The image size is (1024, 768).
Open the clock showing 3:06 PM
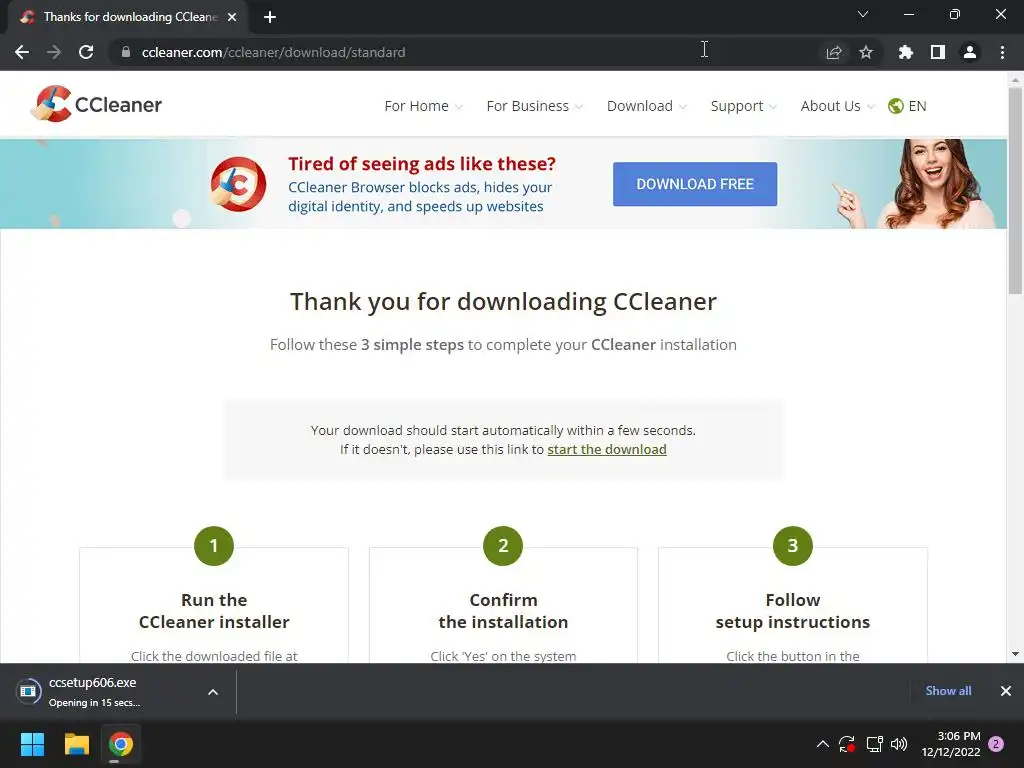pyautogui.click(x=951, y=744)
